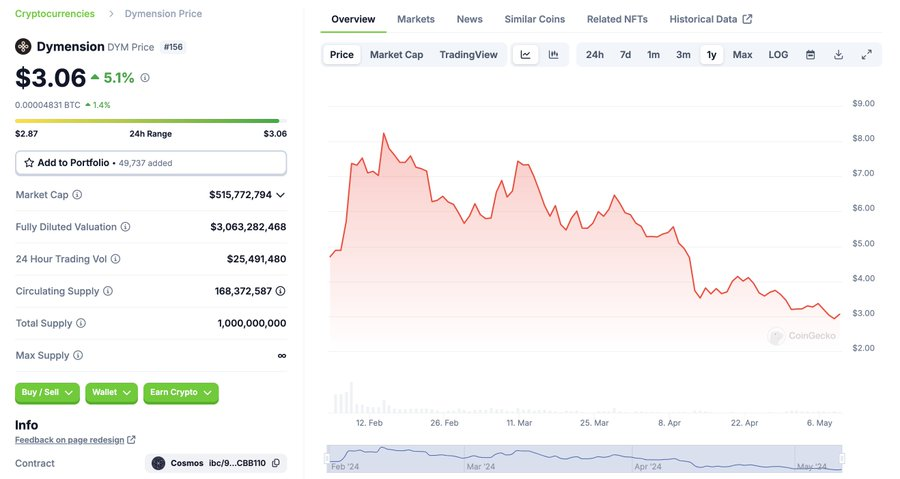This screenshot has height=479, width=900.
Task: Download chart data icon
Action: click(x=839, y=54)
